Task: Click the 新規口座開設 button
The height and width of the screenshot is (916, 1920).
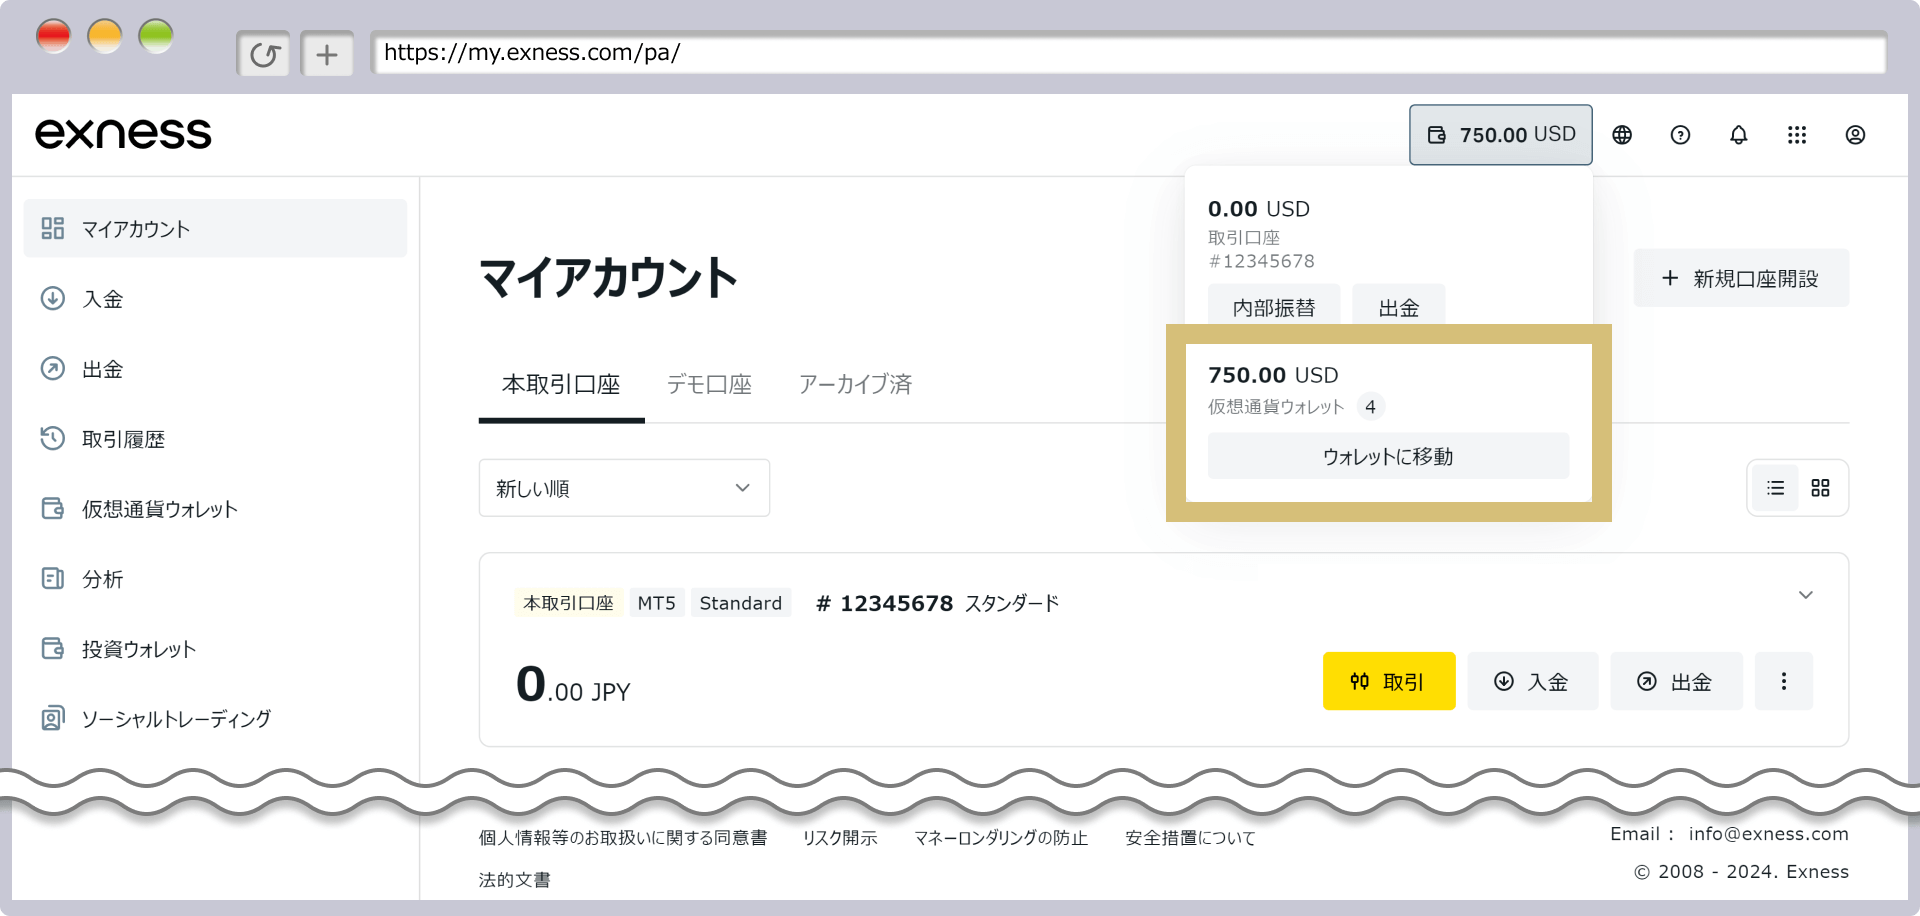Action: (x=1741, y=278)
